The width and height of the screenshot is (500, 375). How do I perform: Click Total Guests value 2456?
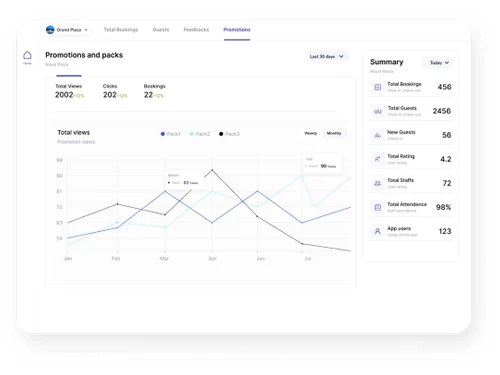[x=442, y=111]
